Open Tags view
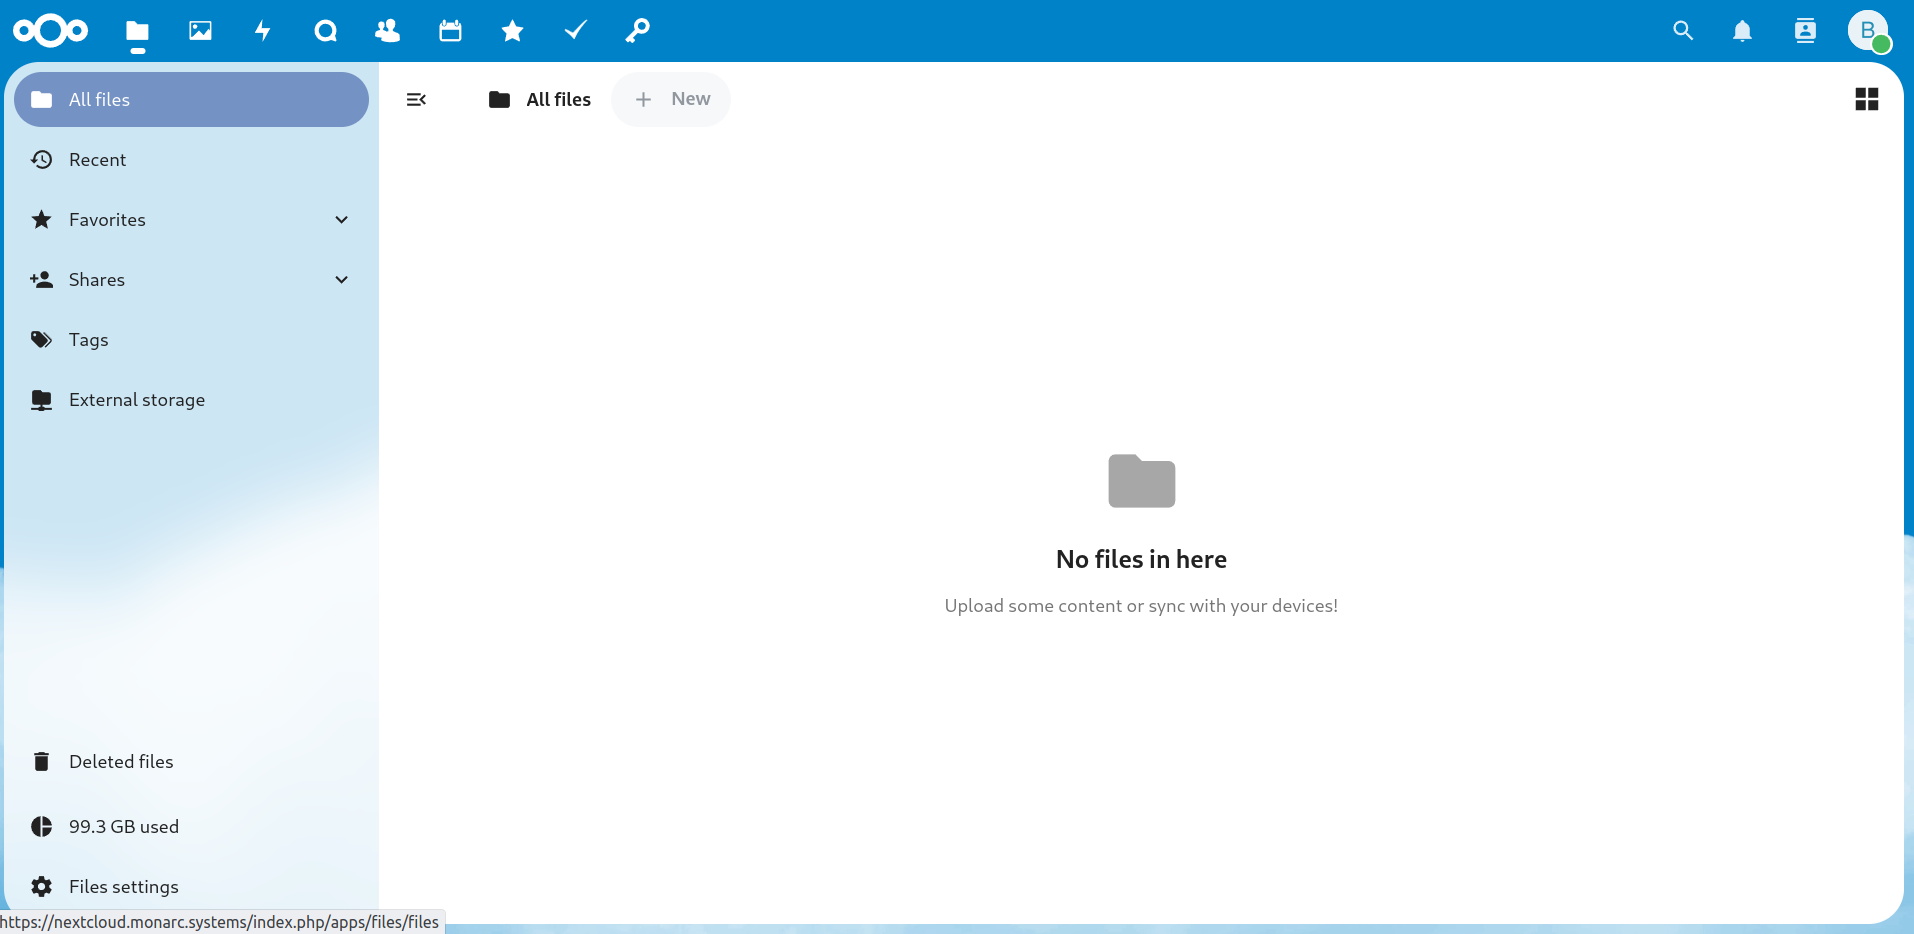 point(192,340)
